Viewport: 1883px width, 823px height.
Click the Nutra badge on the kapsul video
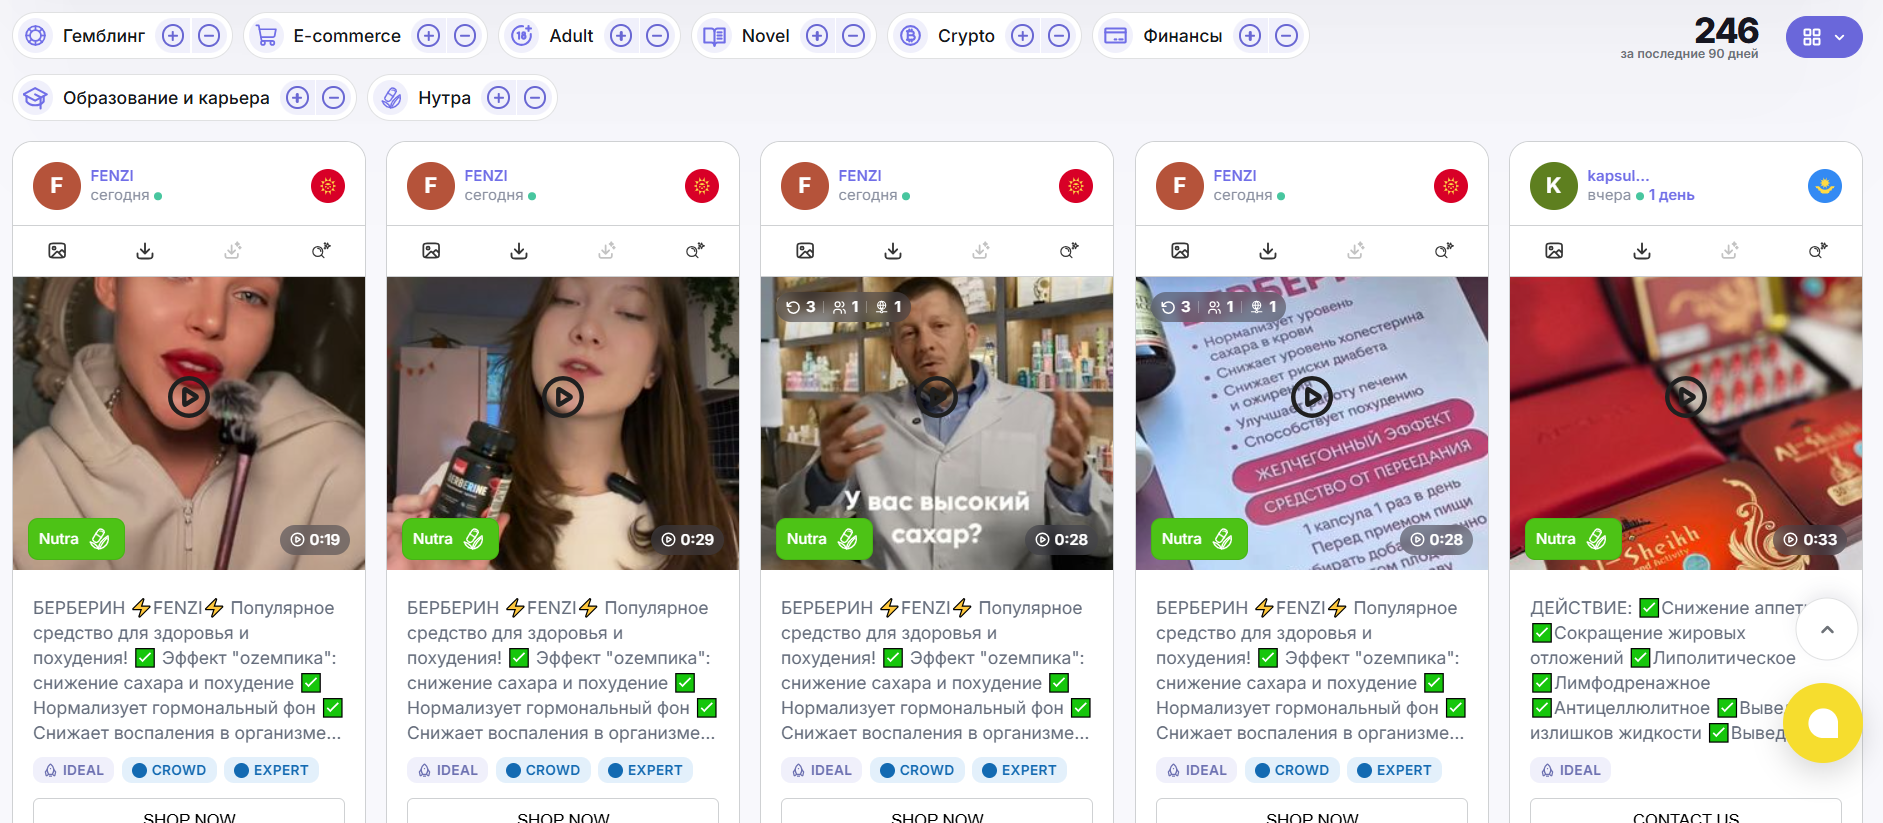tap(1572, 539)
